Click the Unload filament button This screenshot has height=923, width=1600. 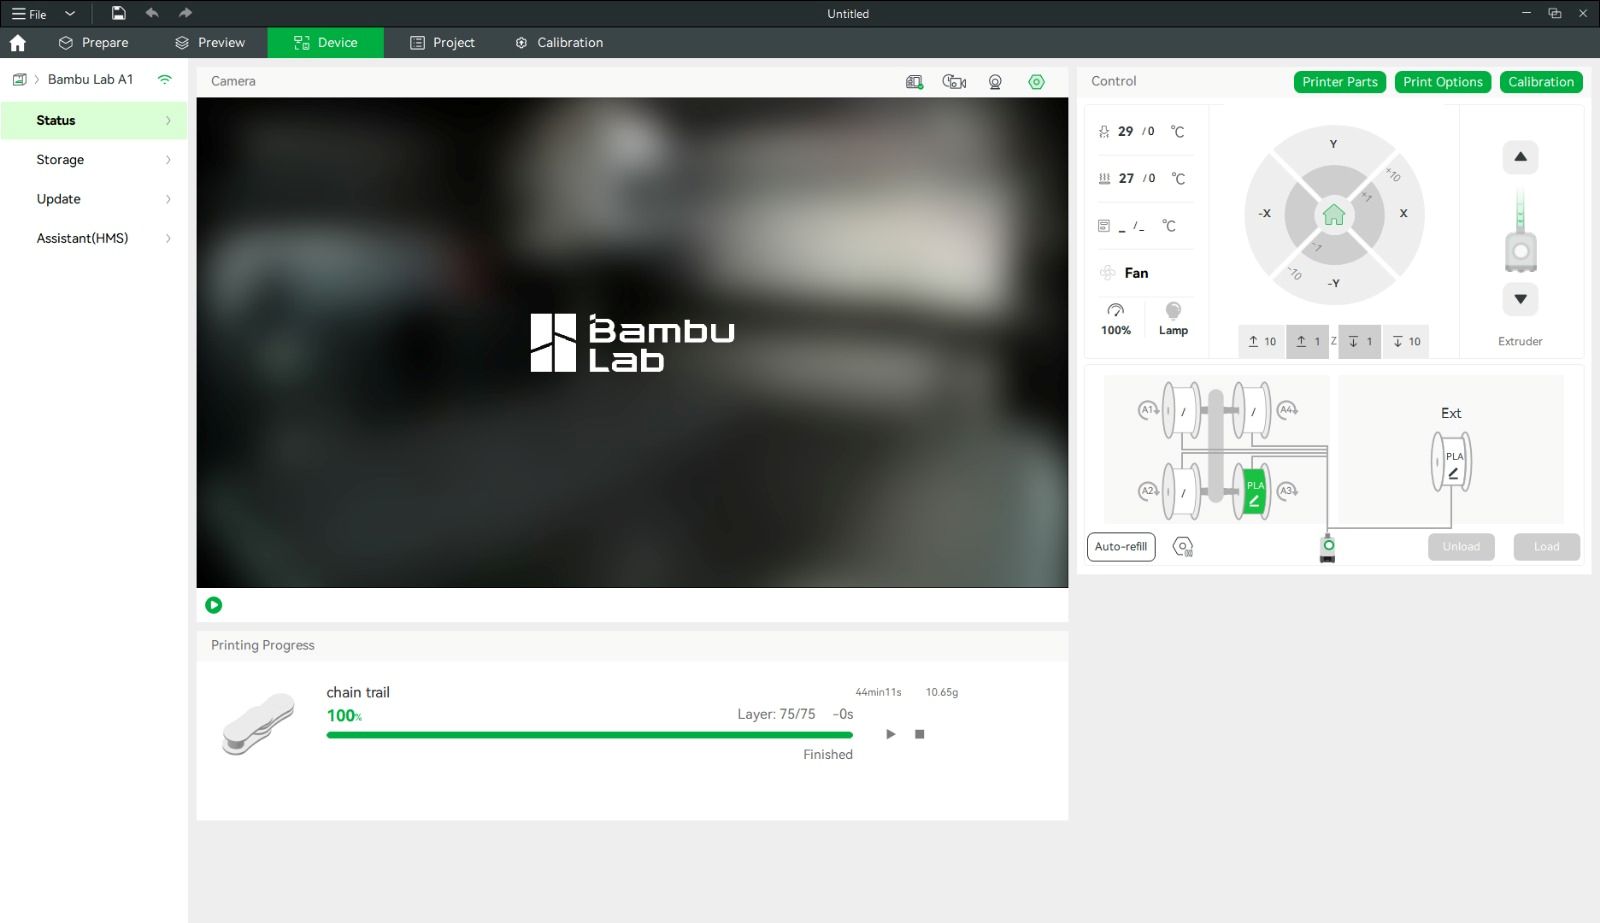pyautogui.click(x=1461, y=547)
